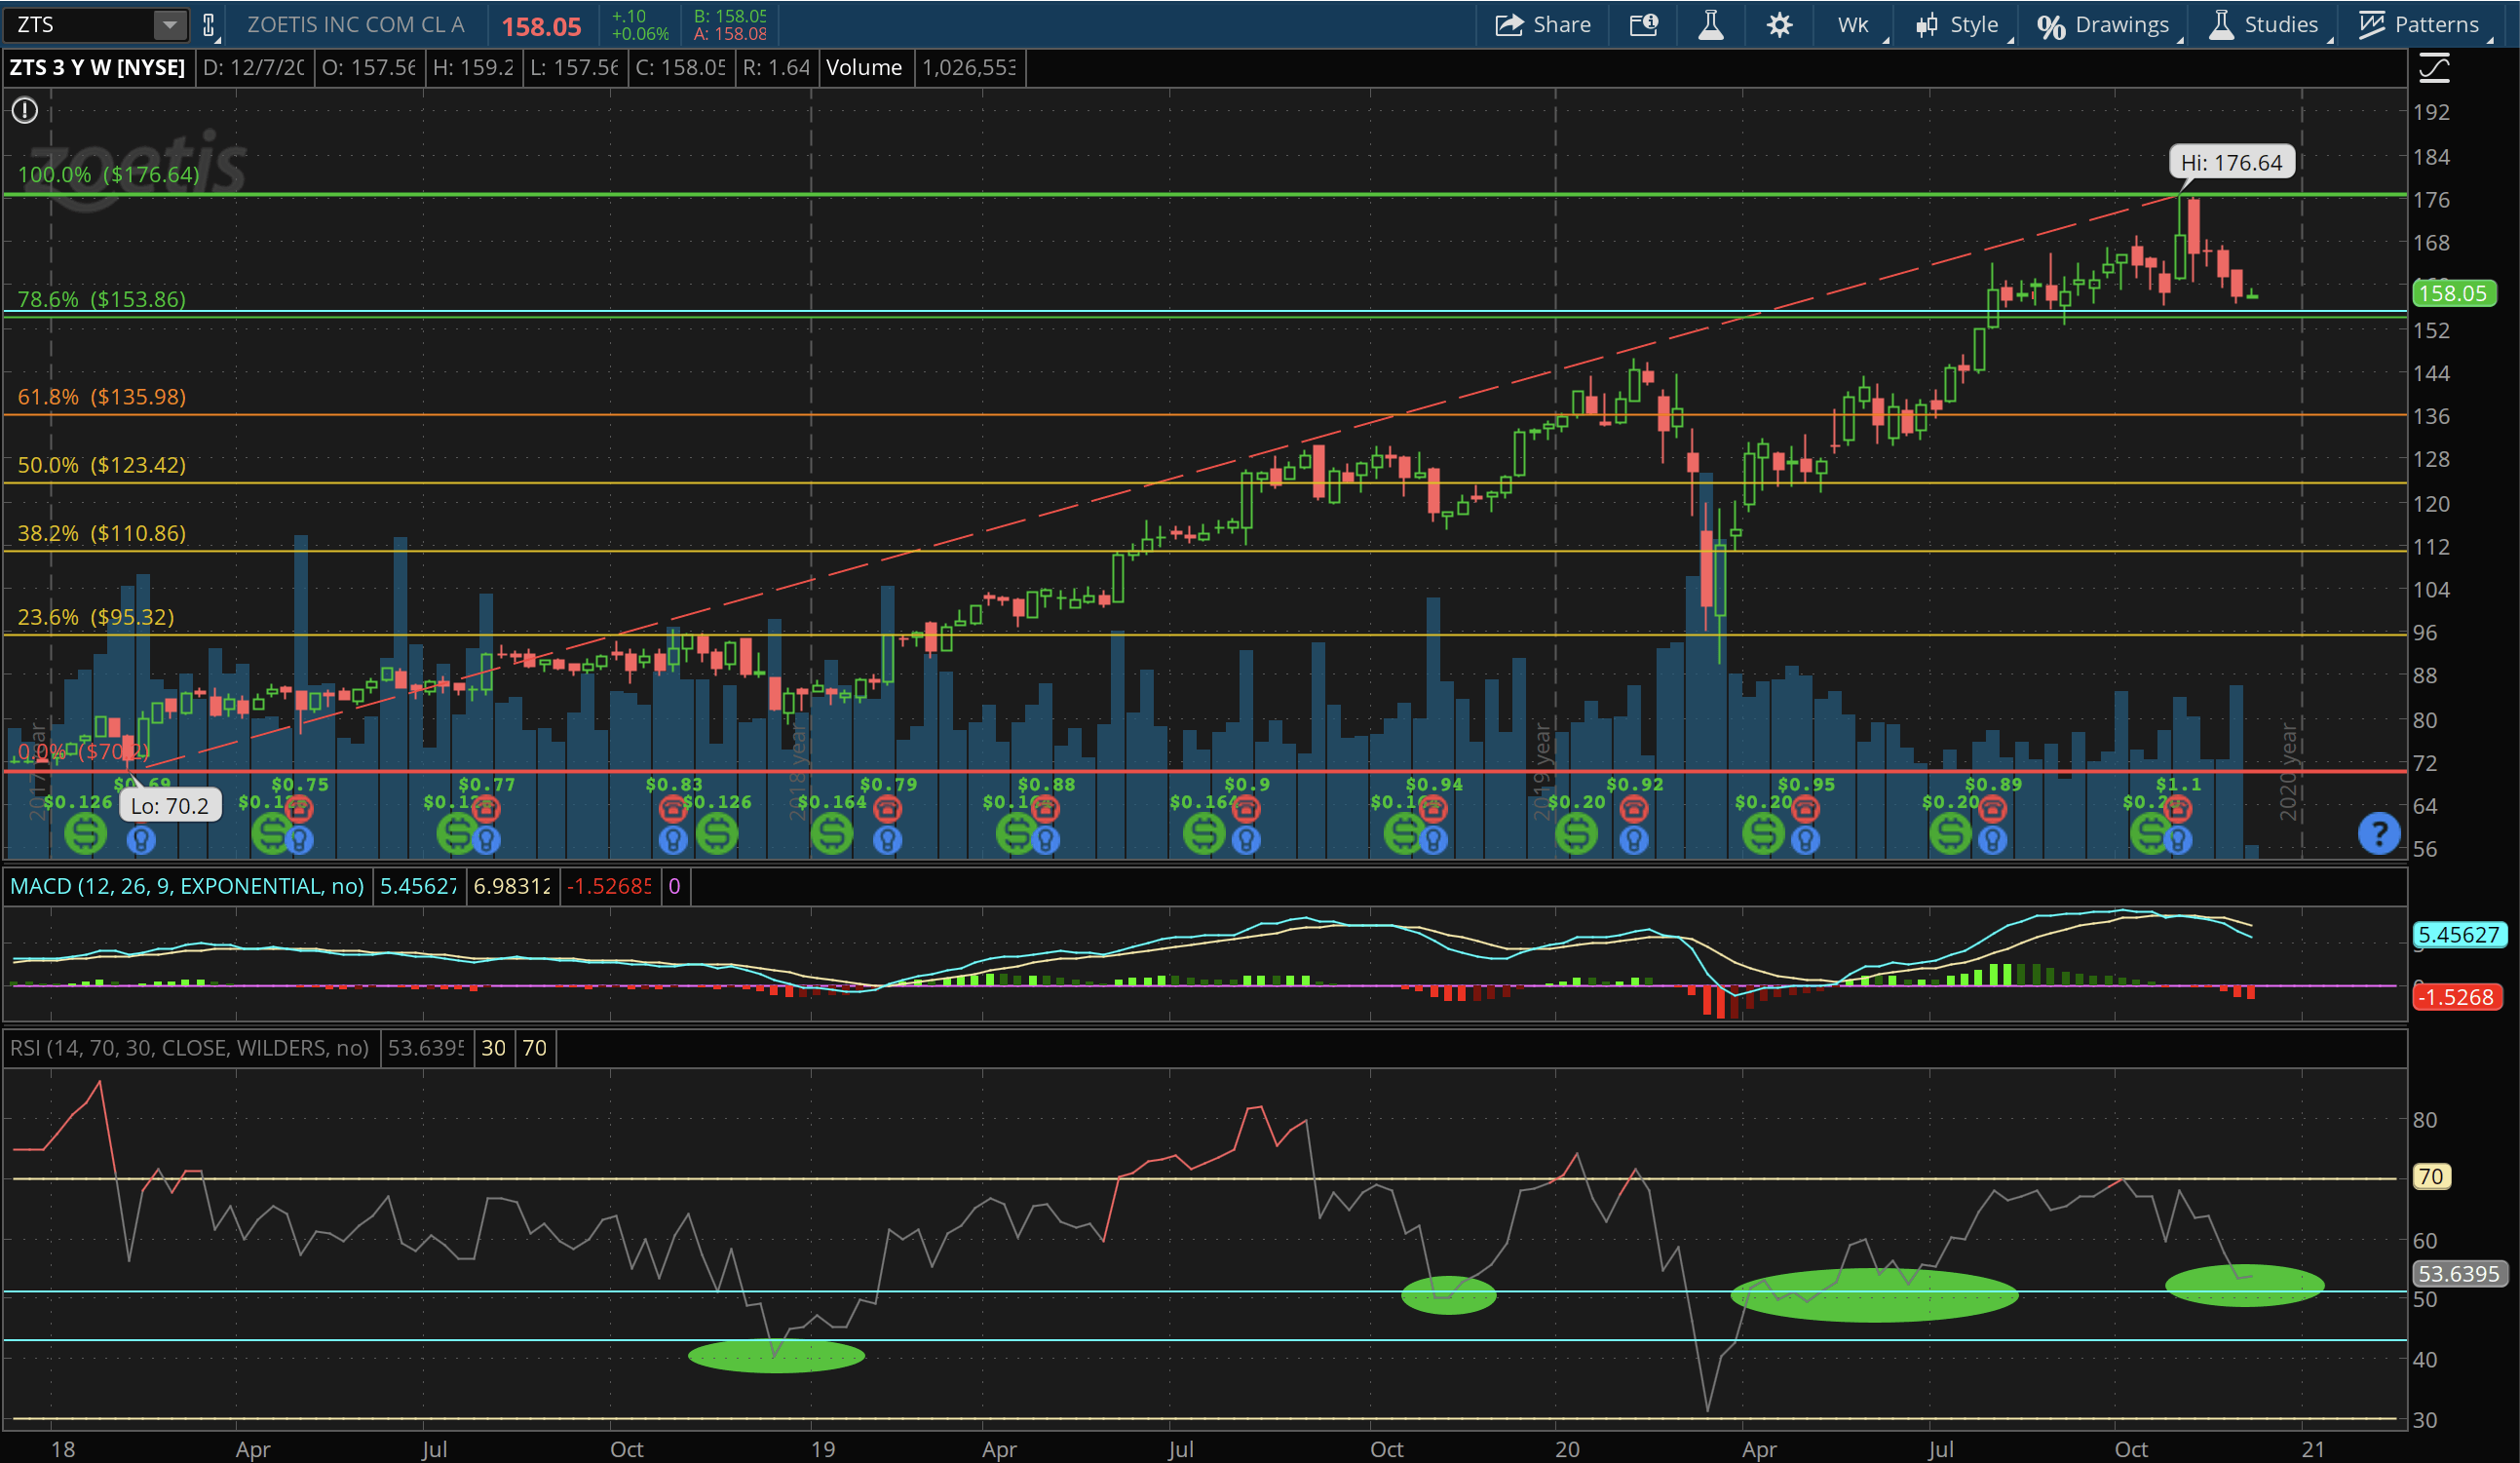Screen dimensions: 2520x1463
Task: Click the blue question mark help icon
Action: [2379, 833]
